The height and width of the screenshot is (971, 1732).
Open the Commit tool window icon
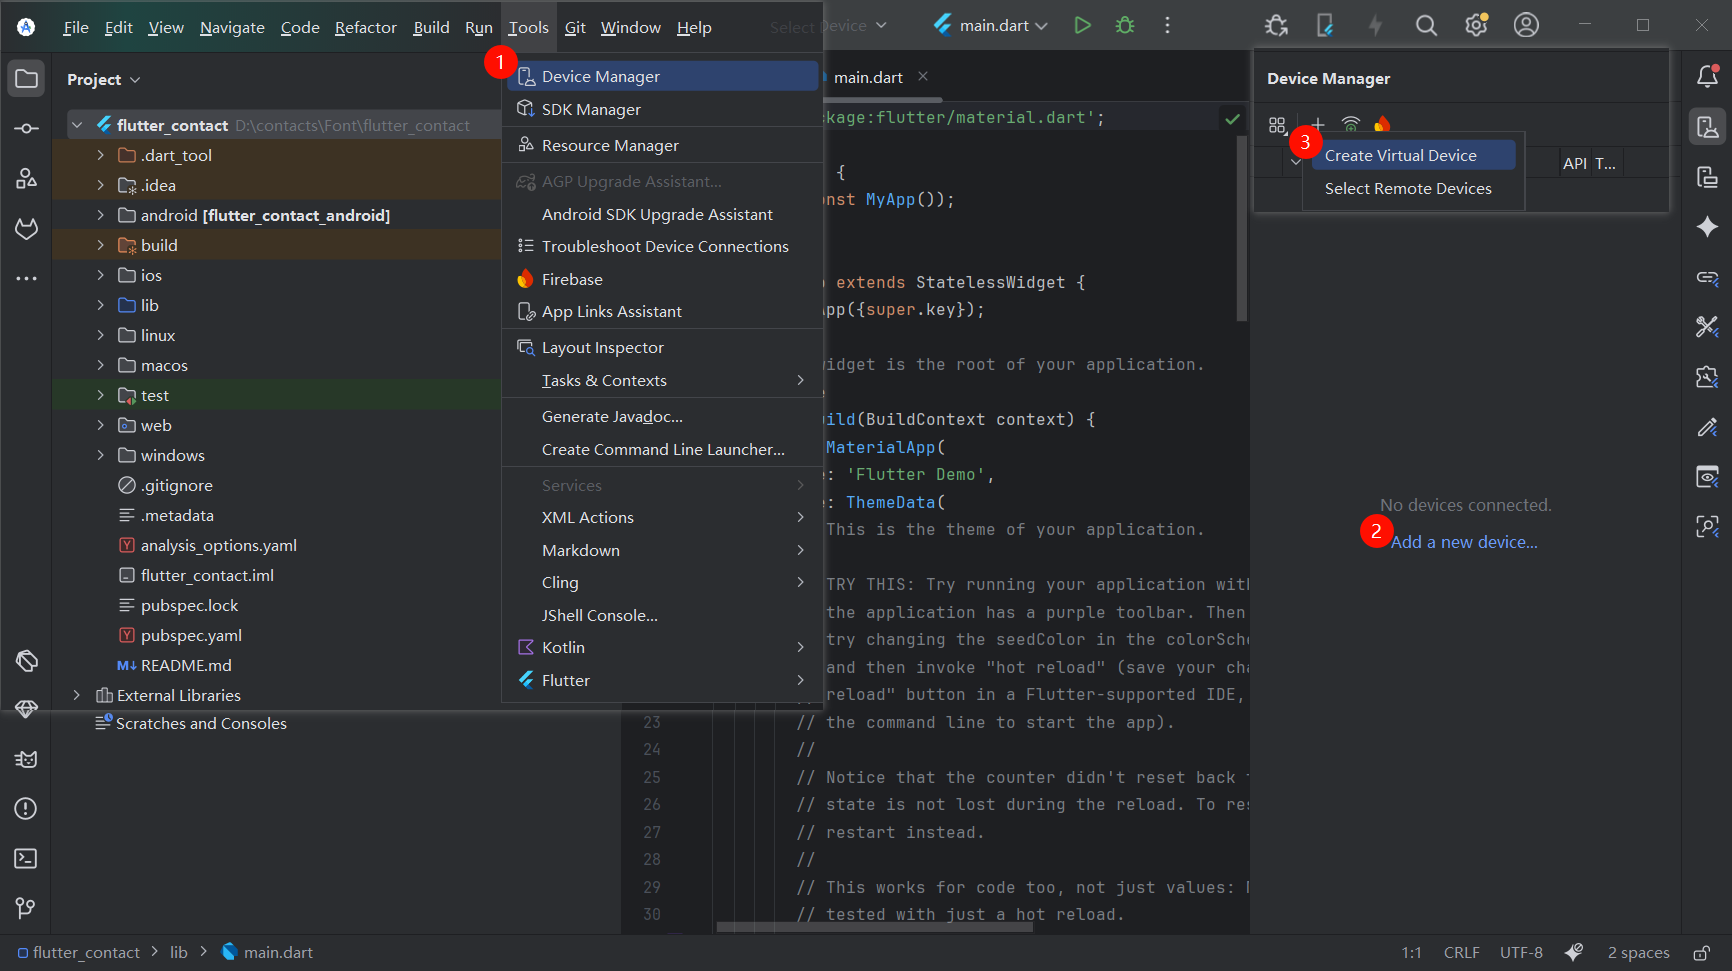point(26,128)
